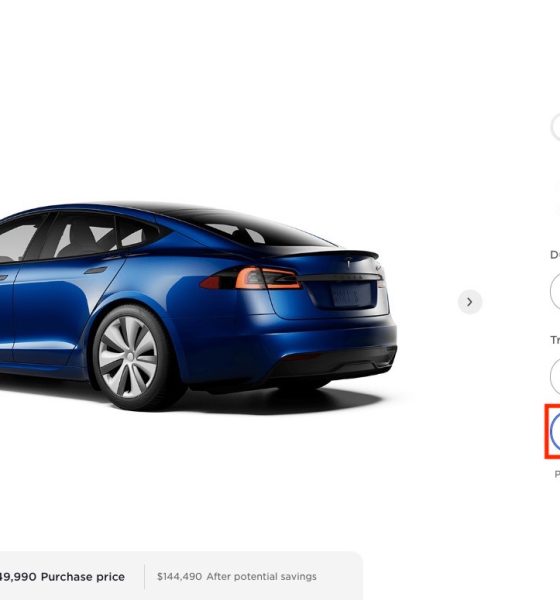Click the 'P' caption below the red box

coord(557,474)
